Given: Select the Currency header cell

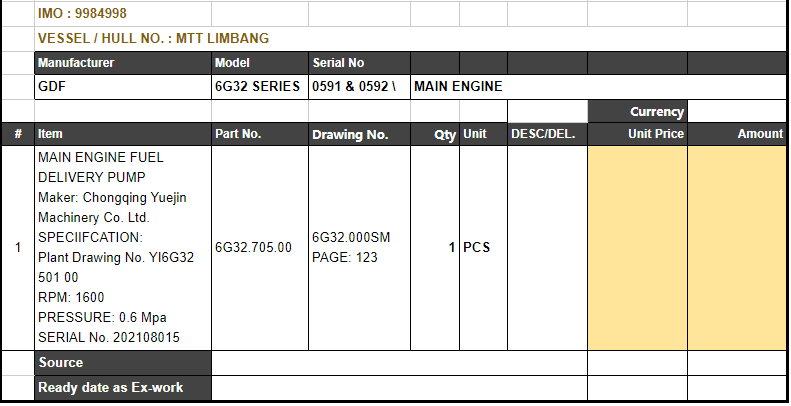Looking at the screenshot, I should coord(637,112).
